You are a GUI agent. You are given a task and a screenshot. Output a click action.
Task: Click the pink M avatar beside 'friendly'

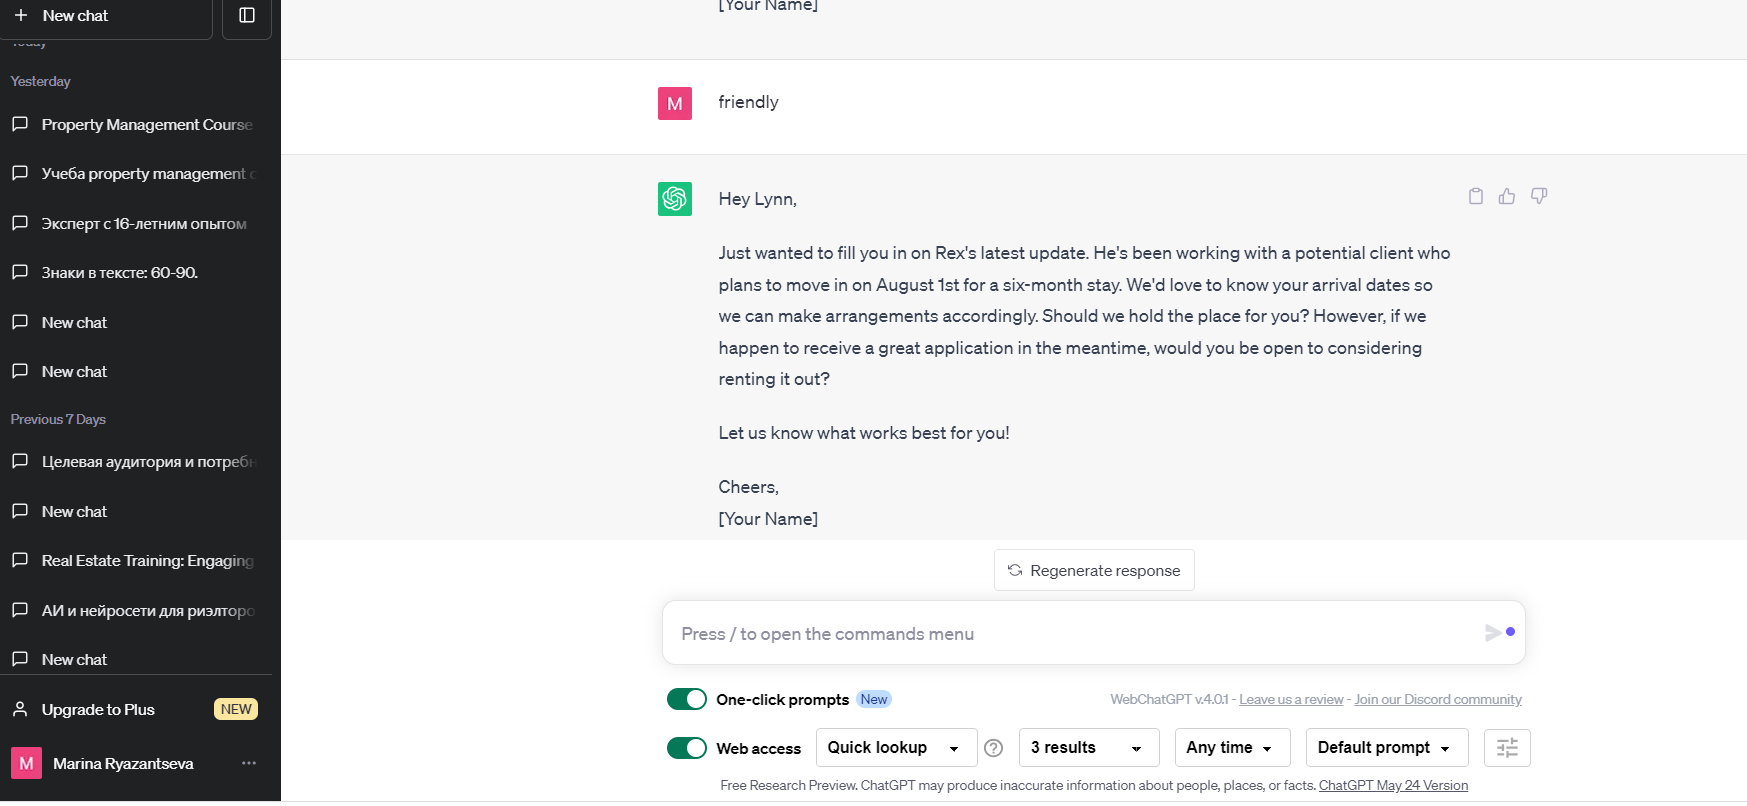675,103
